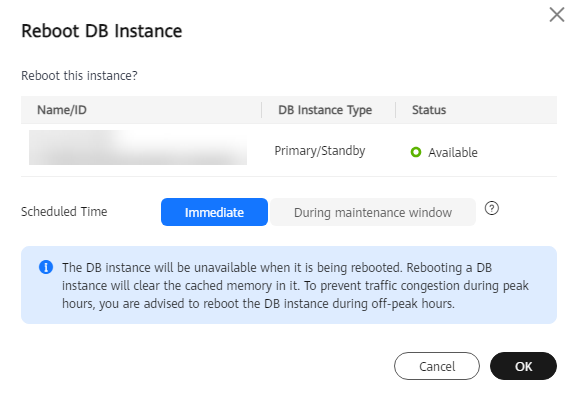Click the Reboot DB Instance title
The height and width of the screenshot is (402, 578).
point(102,31)
